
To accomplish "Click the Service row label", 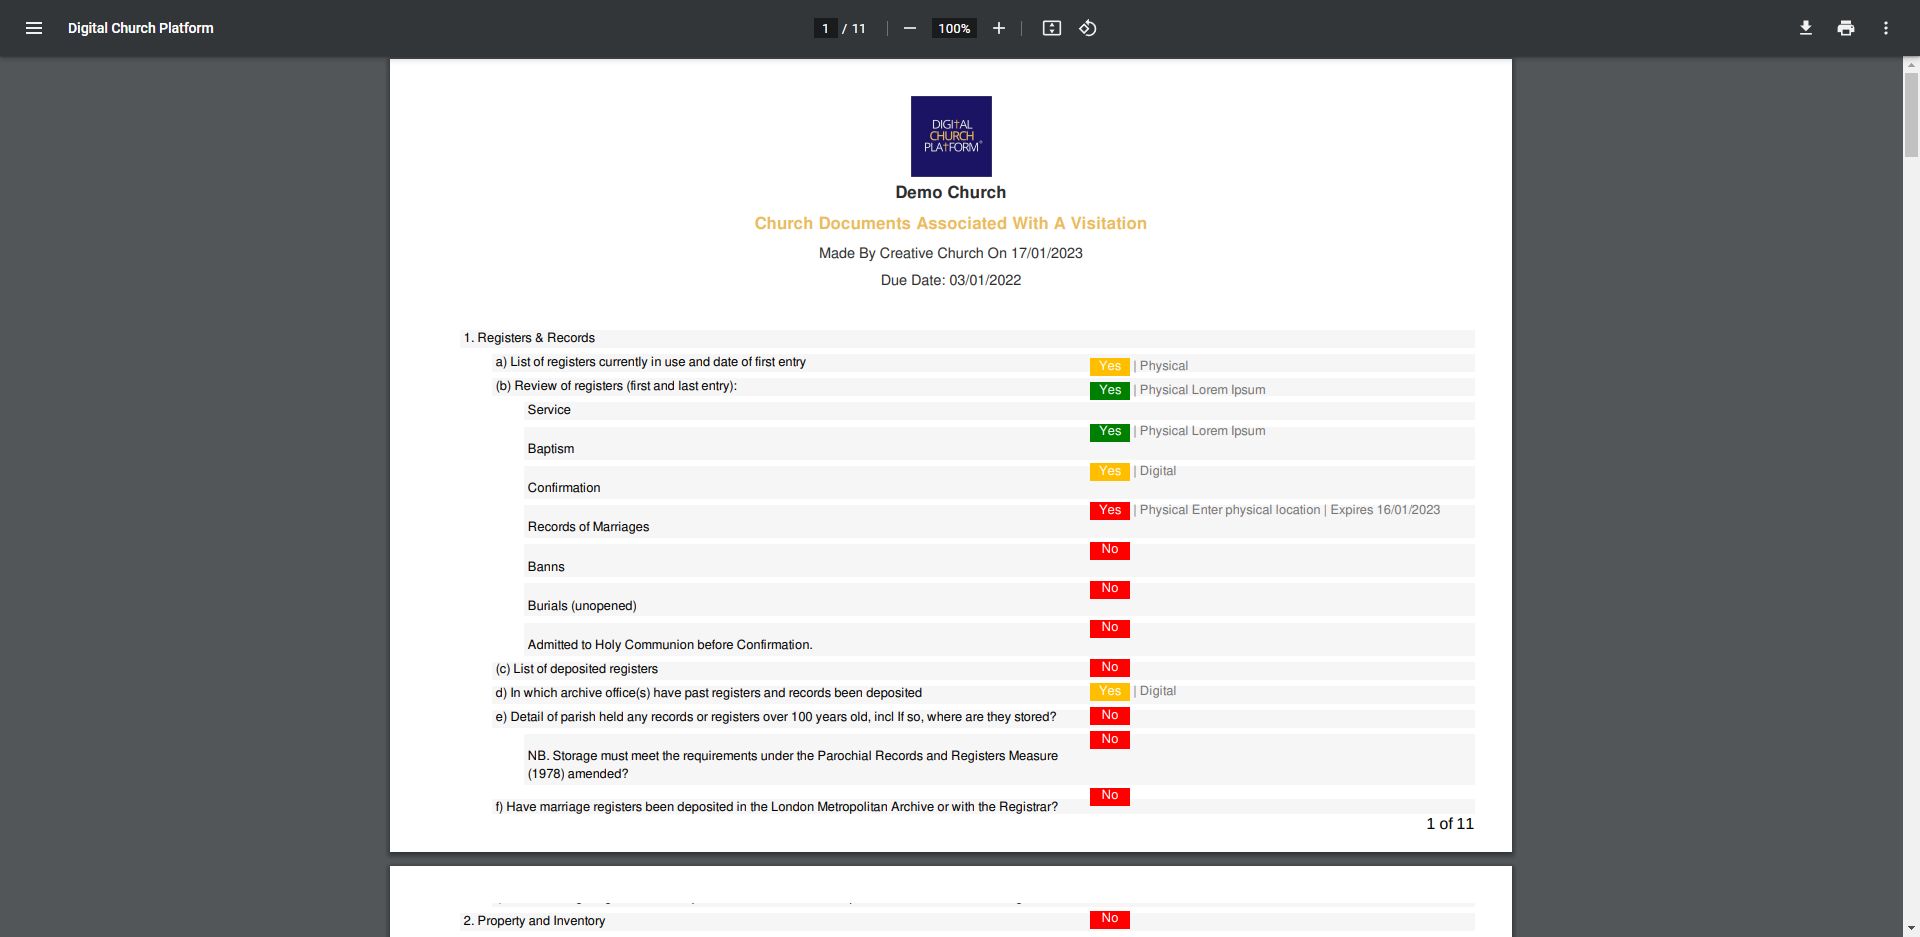I will (549, 410).
